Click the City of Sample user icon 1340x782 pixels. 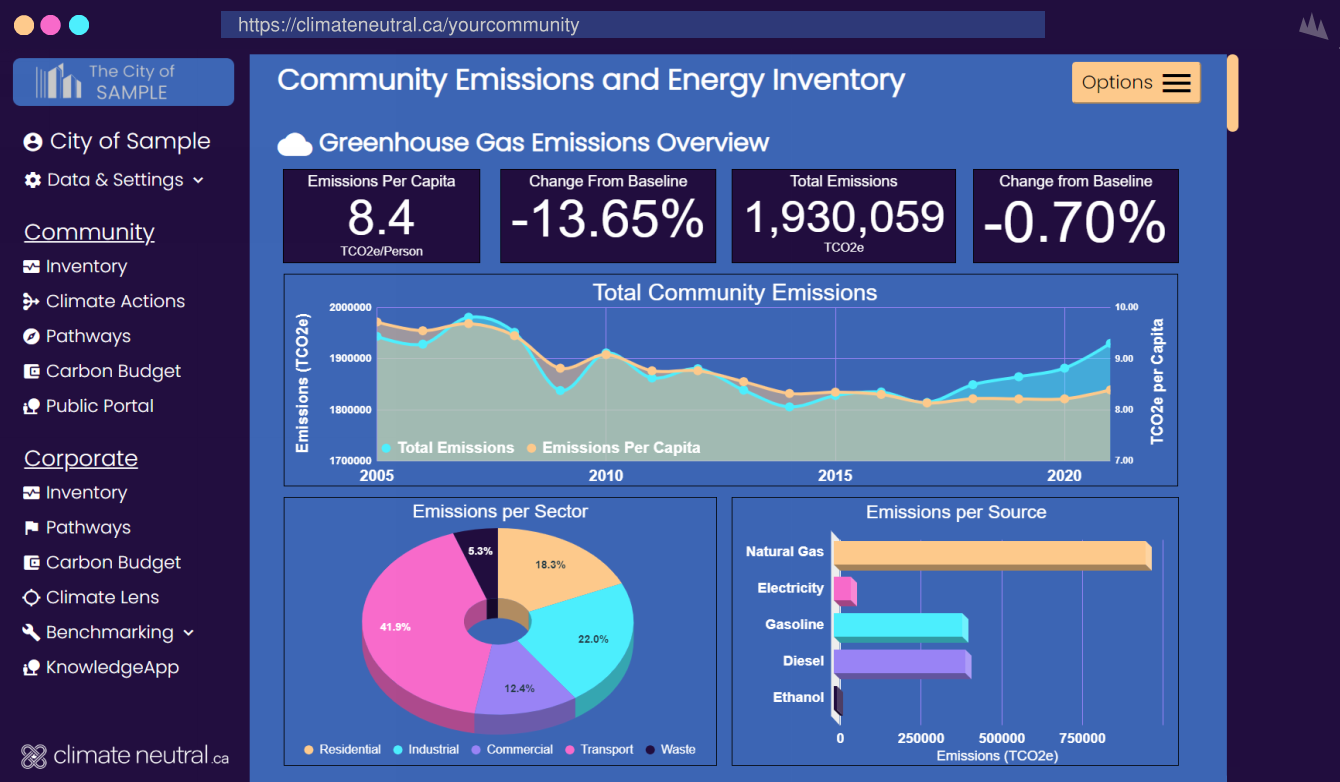pyautogui.click(x=33, y=142)
